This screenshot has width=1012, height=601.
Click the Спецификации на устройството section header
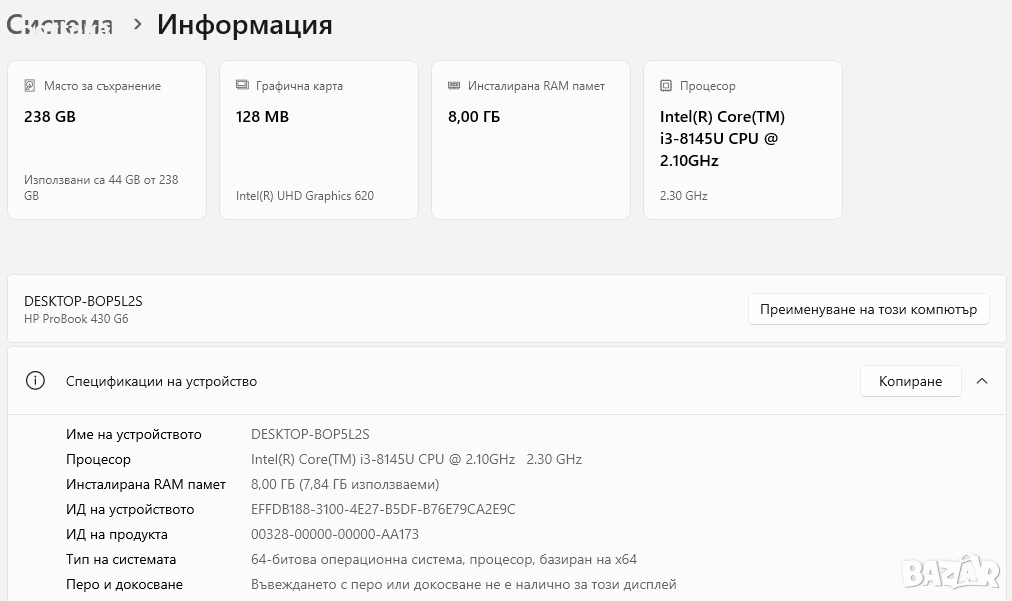click(161, 381)
